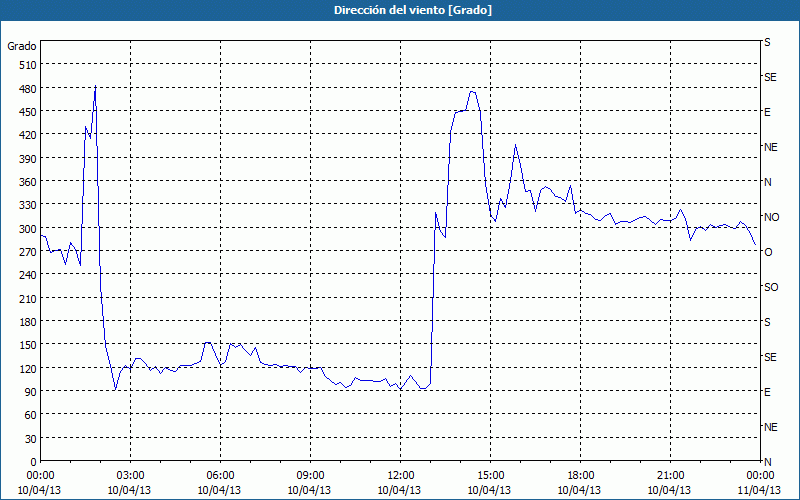This screenshot has width=800, height=500.
Task: Select the 10/04/13 date under 18:00
Action: point(579,490)
